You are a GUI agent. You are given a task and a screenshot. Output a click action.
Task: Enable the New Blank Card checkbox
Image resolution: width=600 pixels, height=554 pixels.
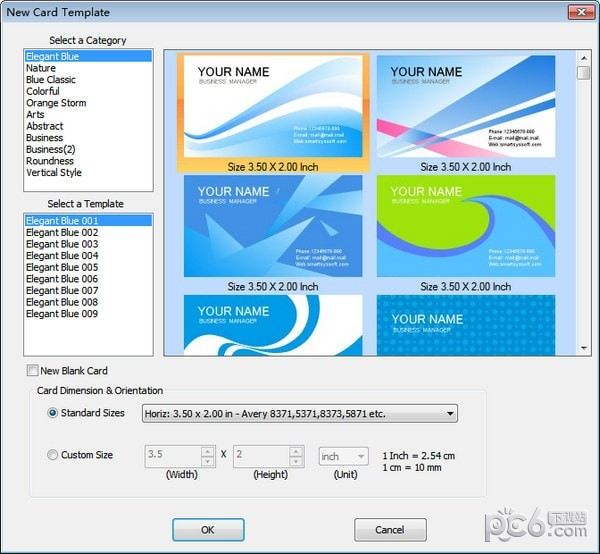click(34, 371)
